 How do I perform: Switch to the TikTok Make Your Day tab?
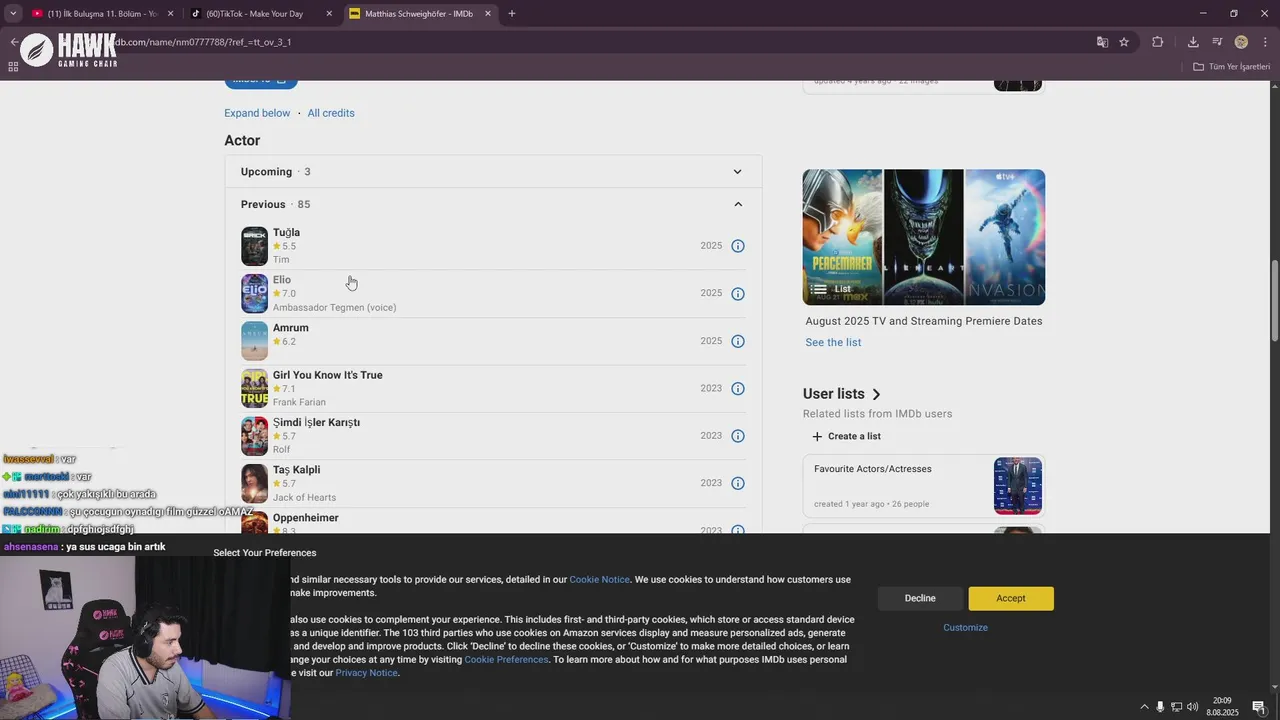click(262, 14)
